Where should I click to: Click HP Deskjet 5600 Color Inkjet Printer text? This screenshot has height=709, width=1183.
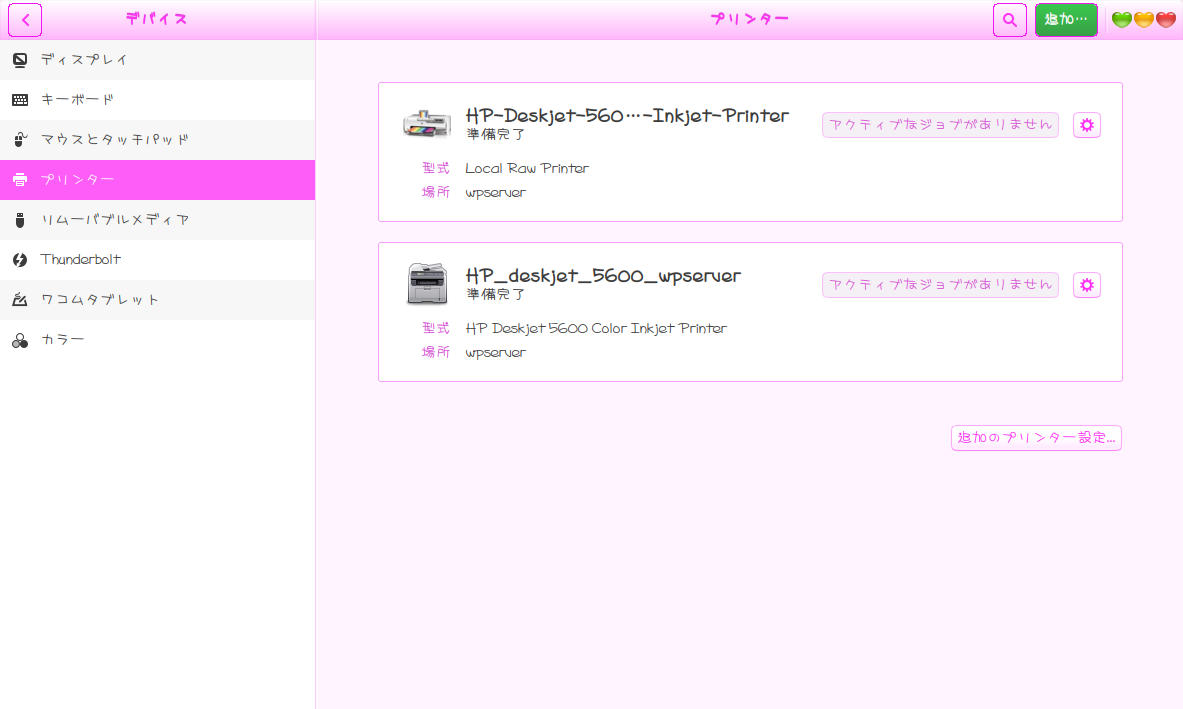click(x=596, y=328)
